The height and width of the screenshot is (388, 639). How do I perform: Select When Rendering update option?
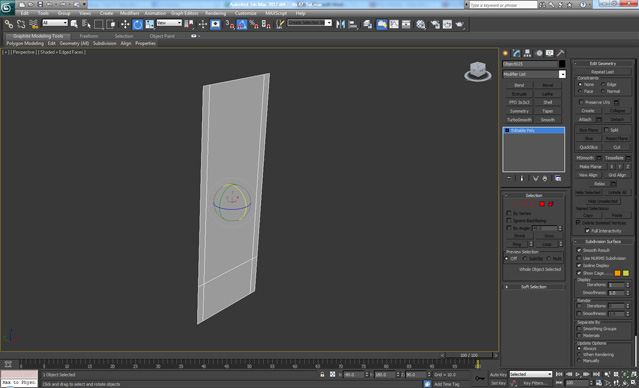click(x=579, y=355)
